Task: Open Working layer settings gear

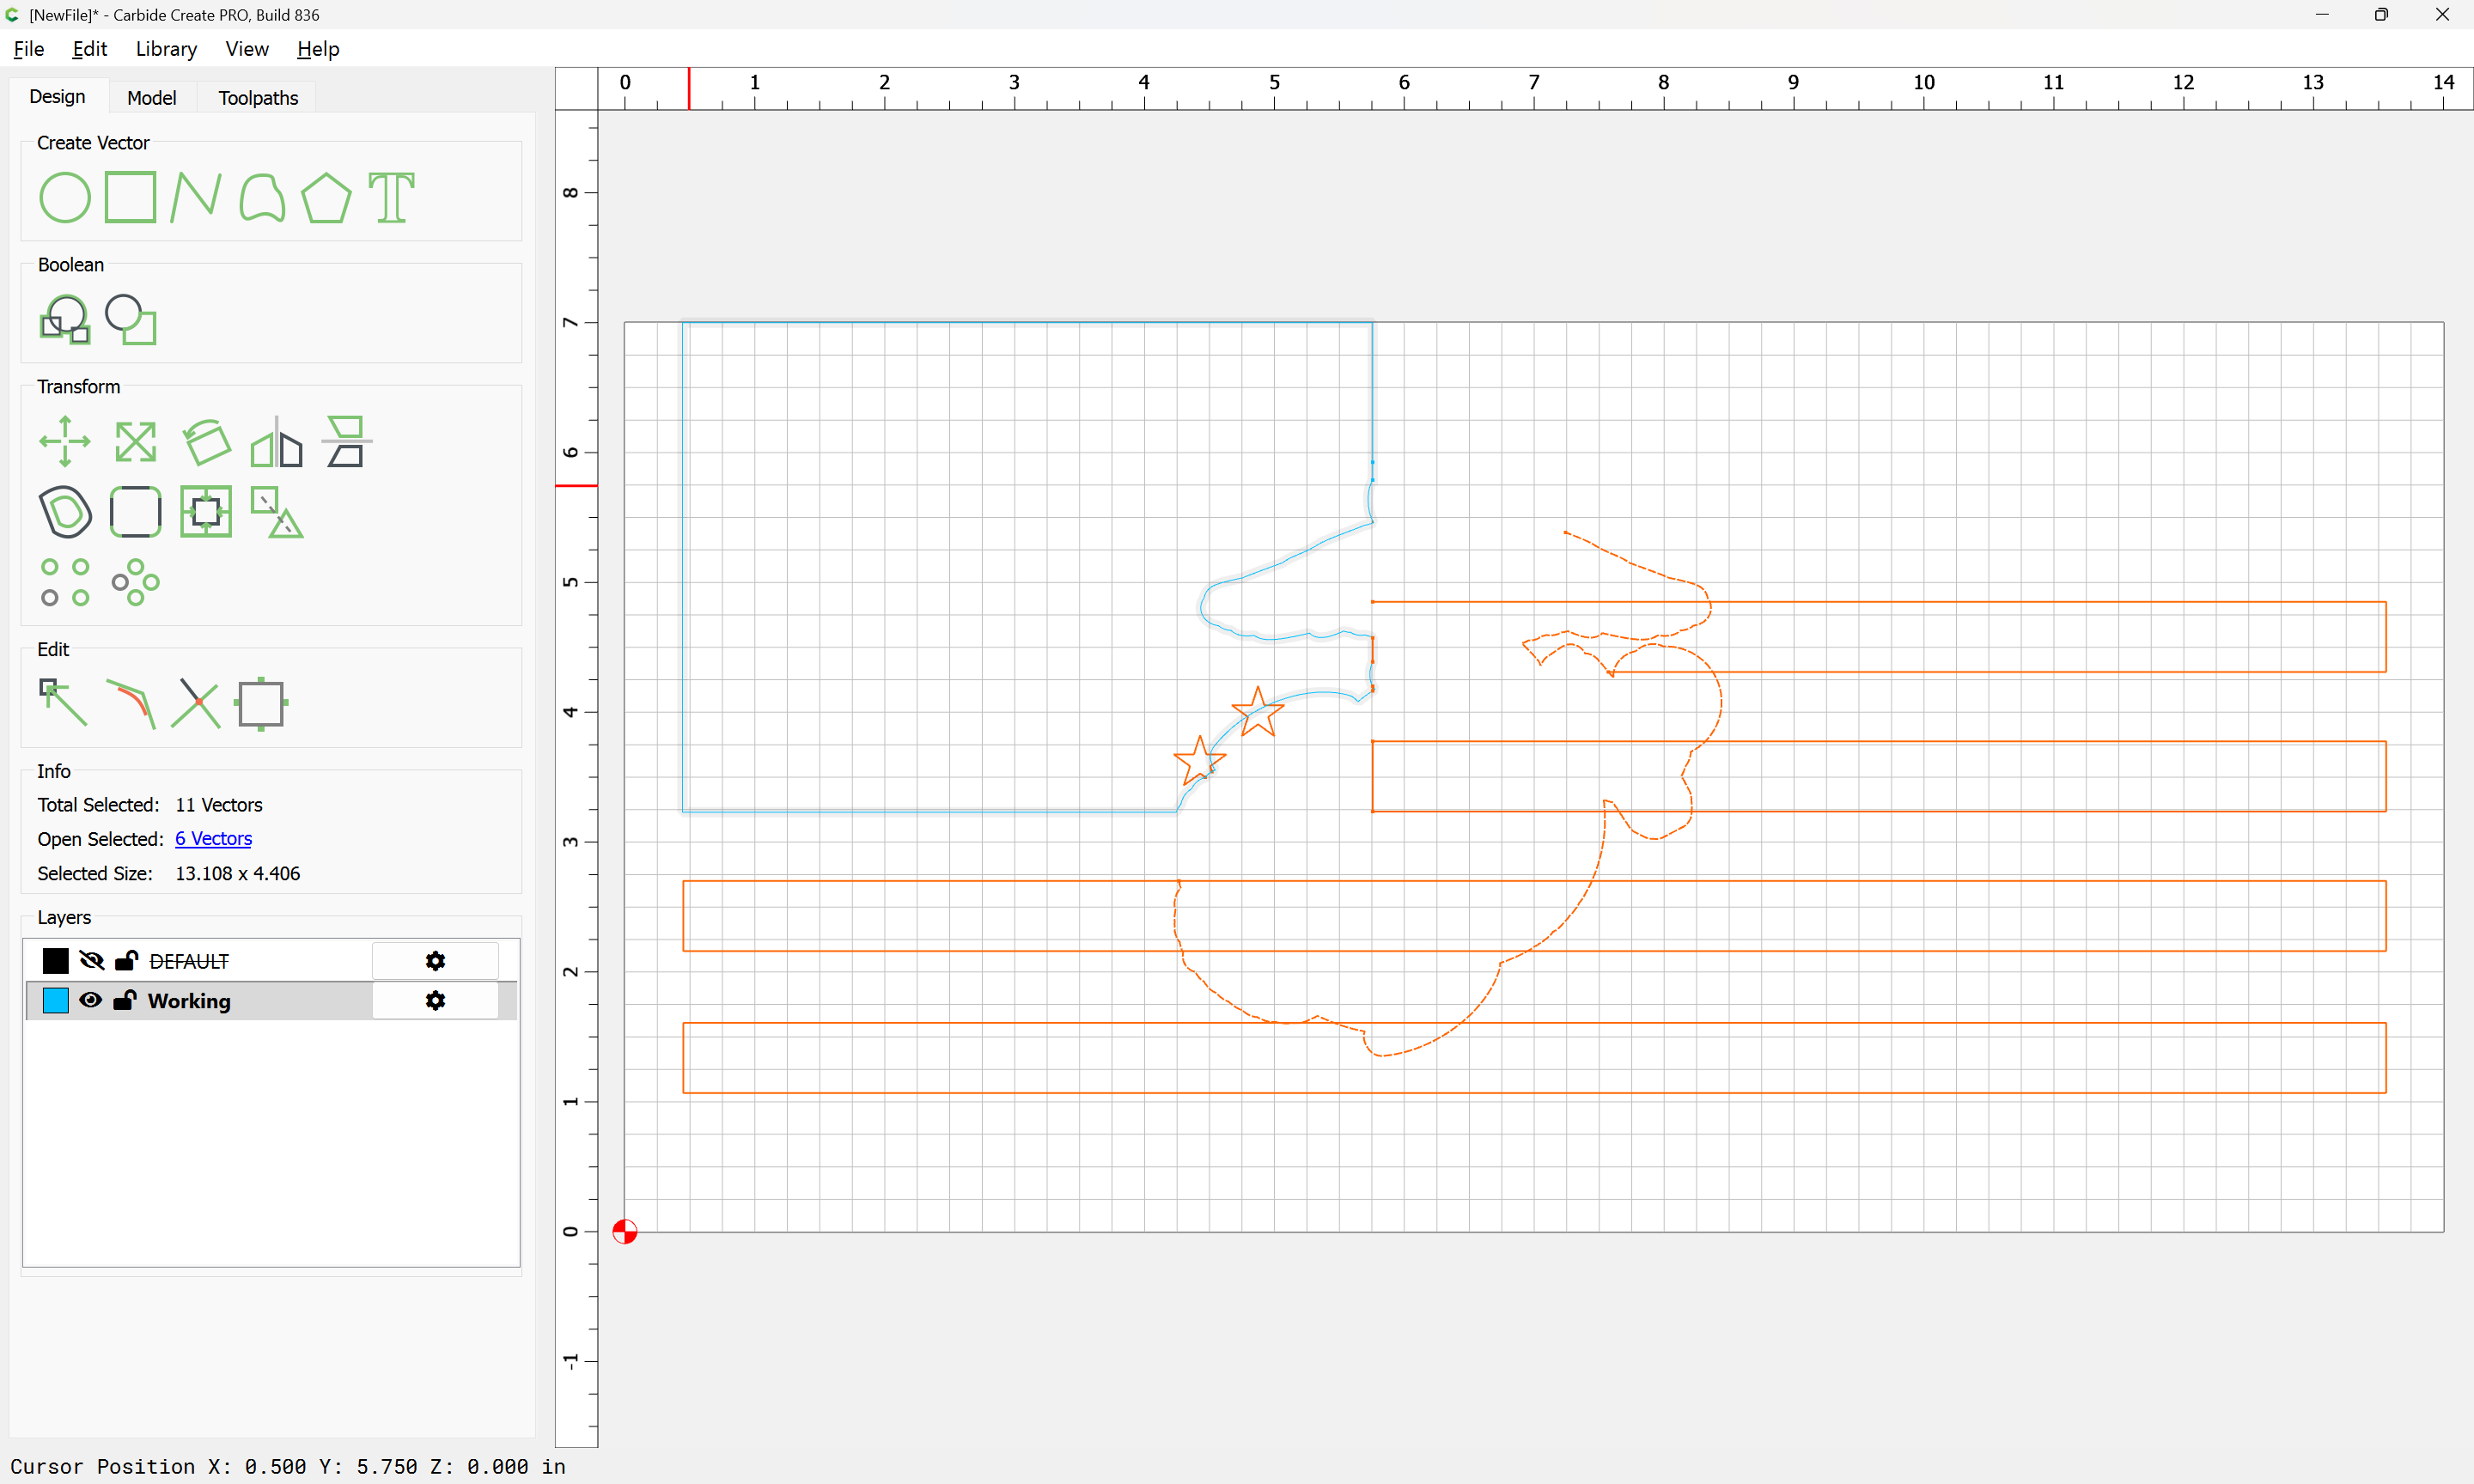Action: [x=435, y=1000]
